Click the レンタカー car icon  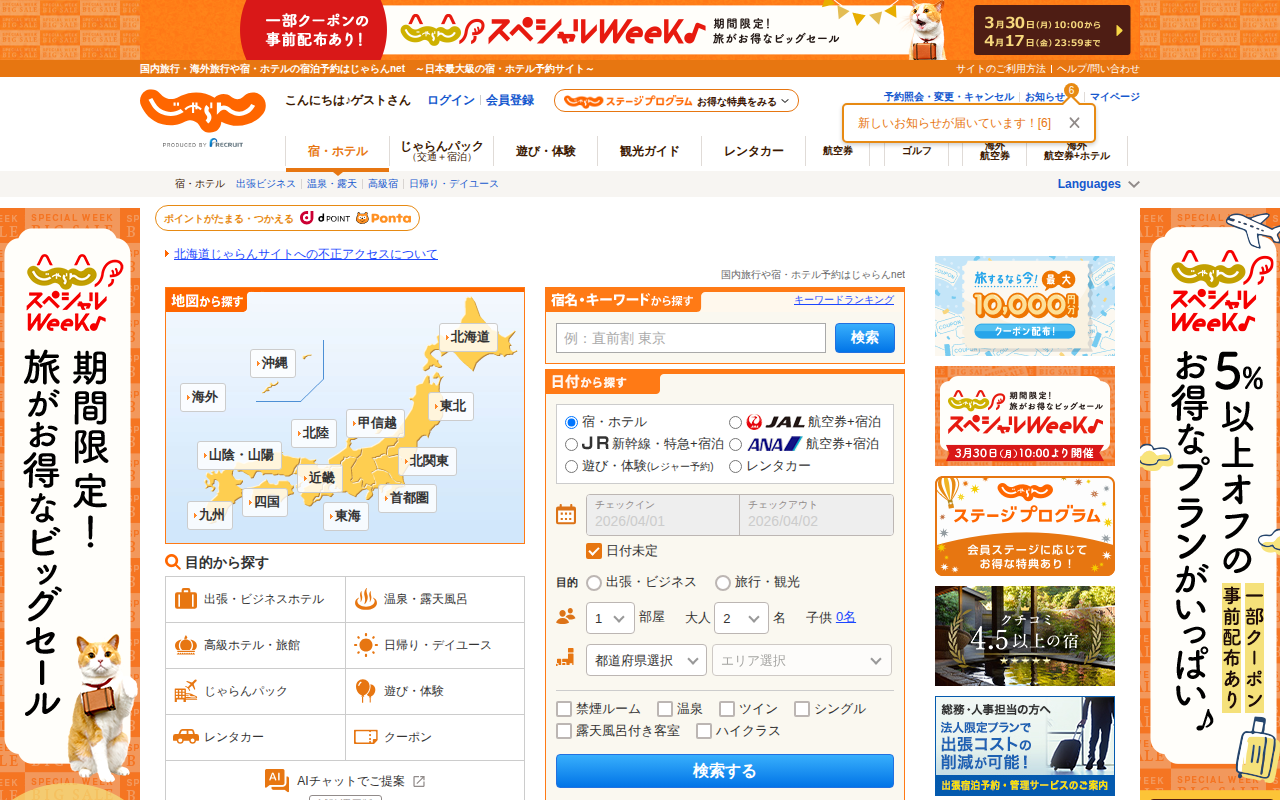tap(186, 737)
